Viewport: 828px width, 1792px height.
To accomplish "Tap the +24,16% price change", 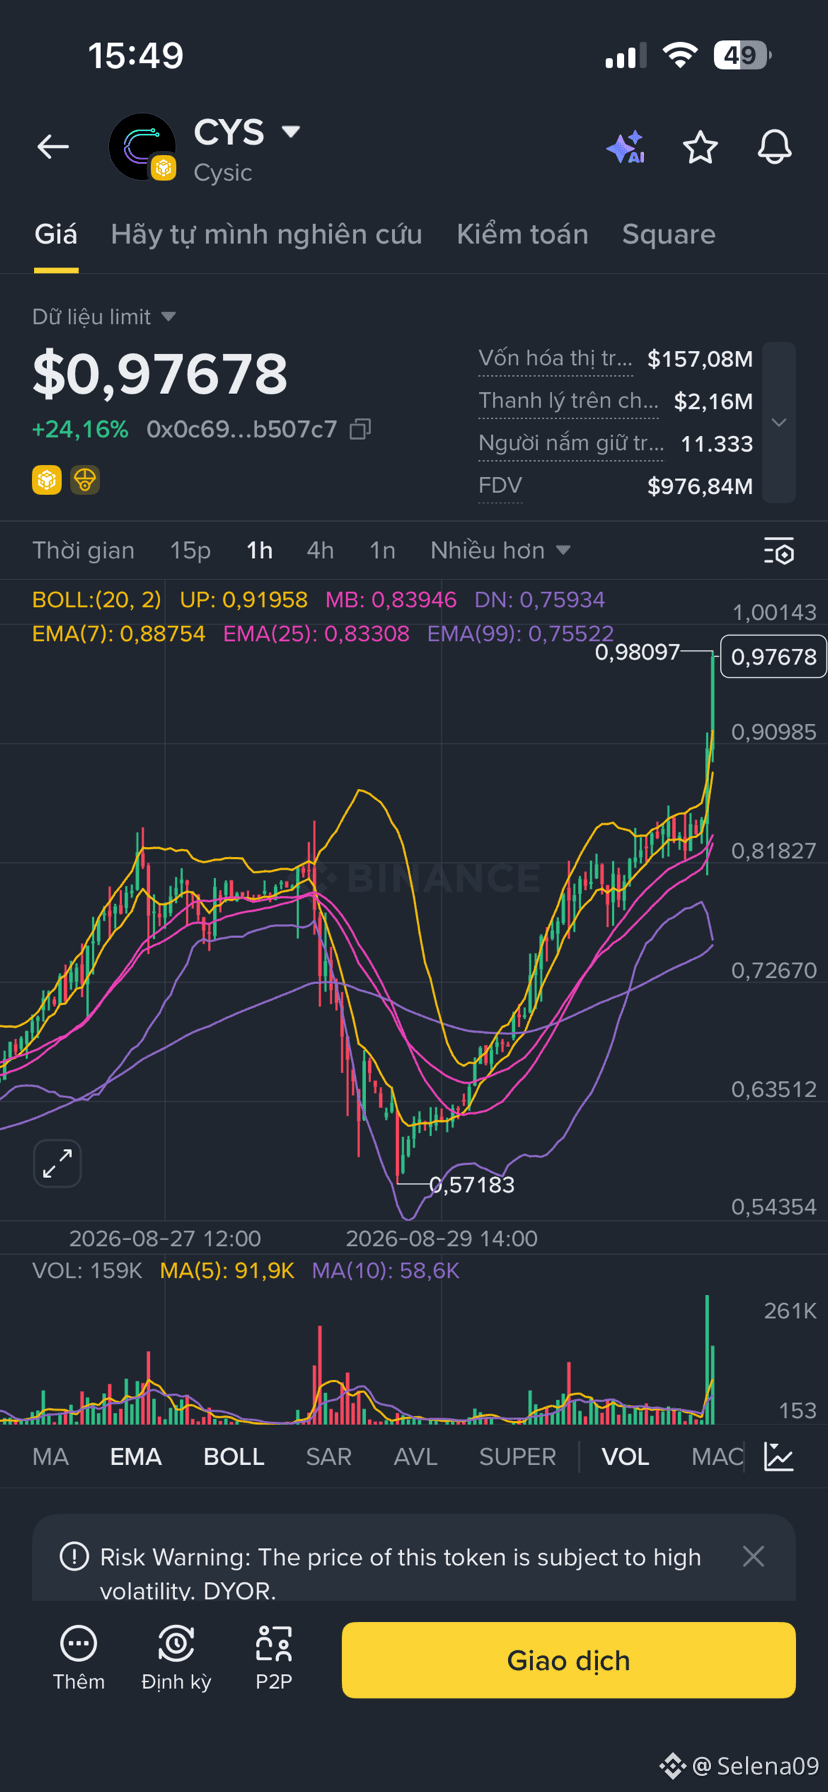I will [80, 429].
